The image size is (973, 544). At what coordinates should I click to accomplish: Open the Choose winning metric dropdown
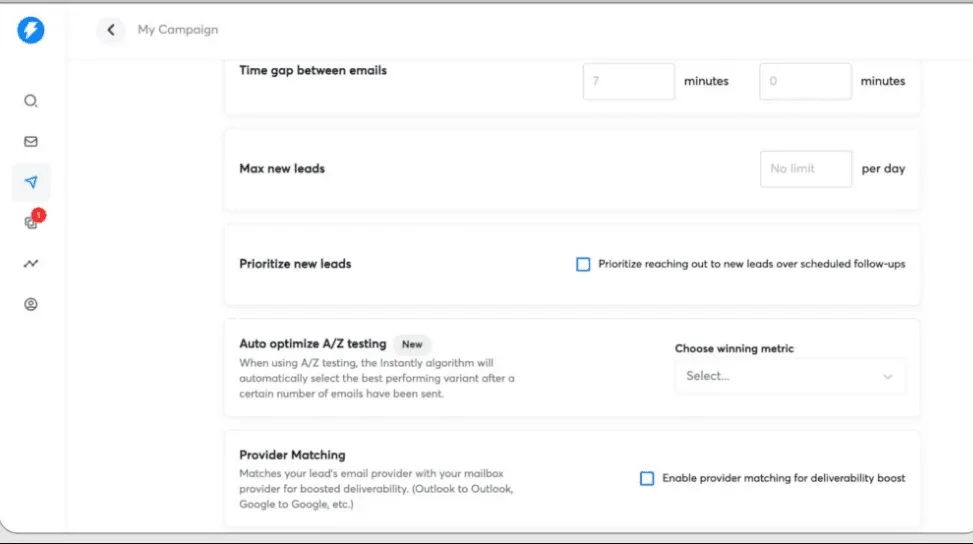(789, 376)
